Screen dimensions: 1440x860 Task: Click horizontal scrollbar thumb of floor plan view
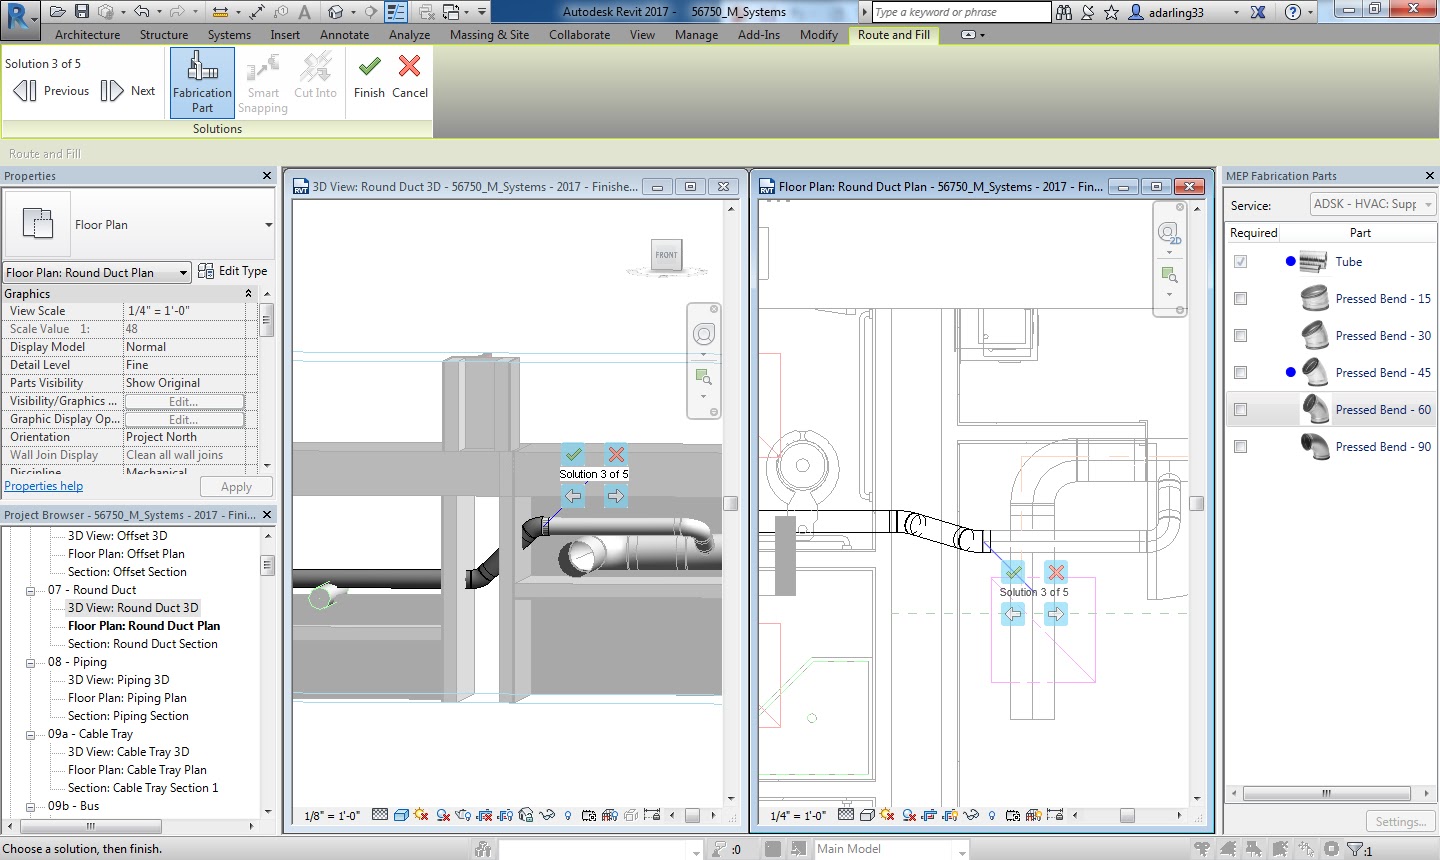(1127, 815)
